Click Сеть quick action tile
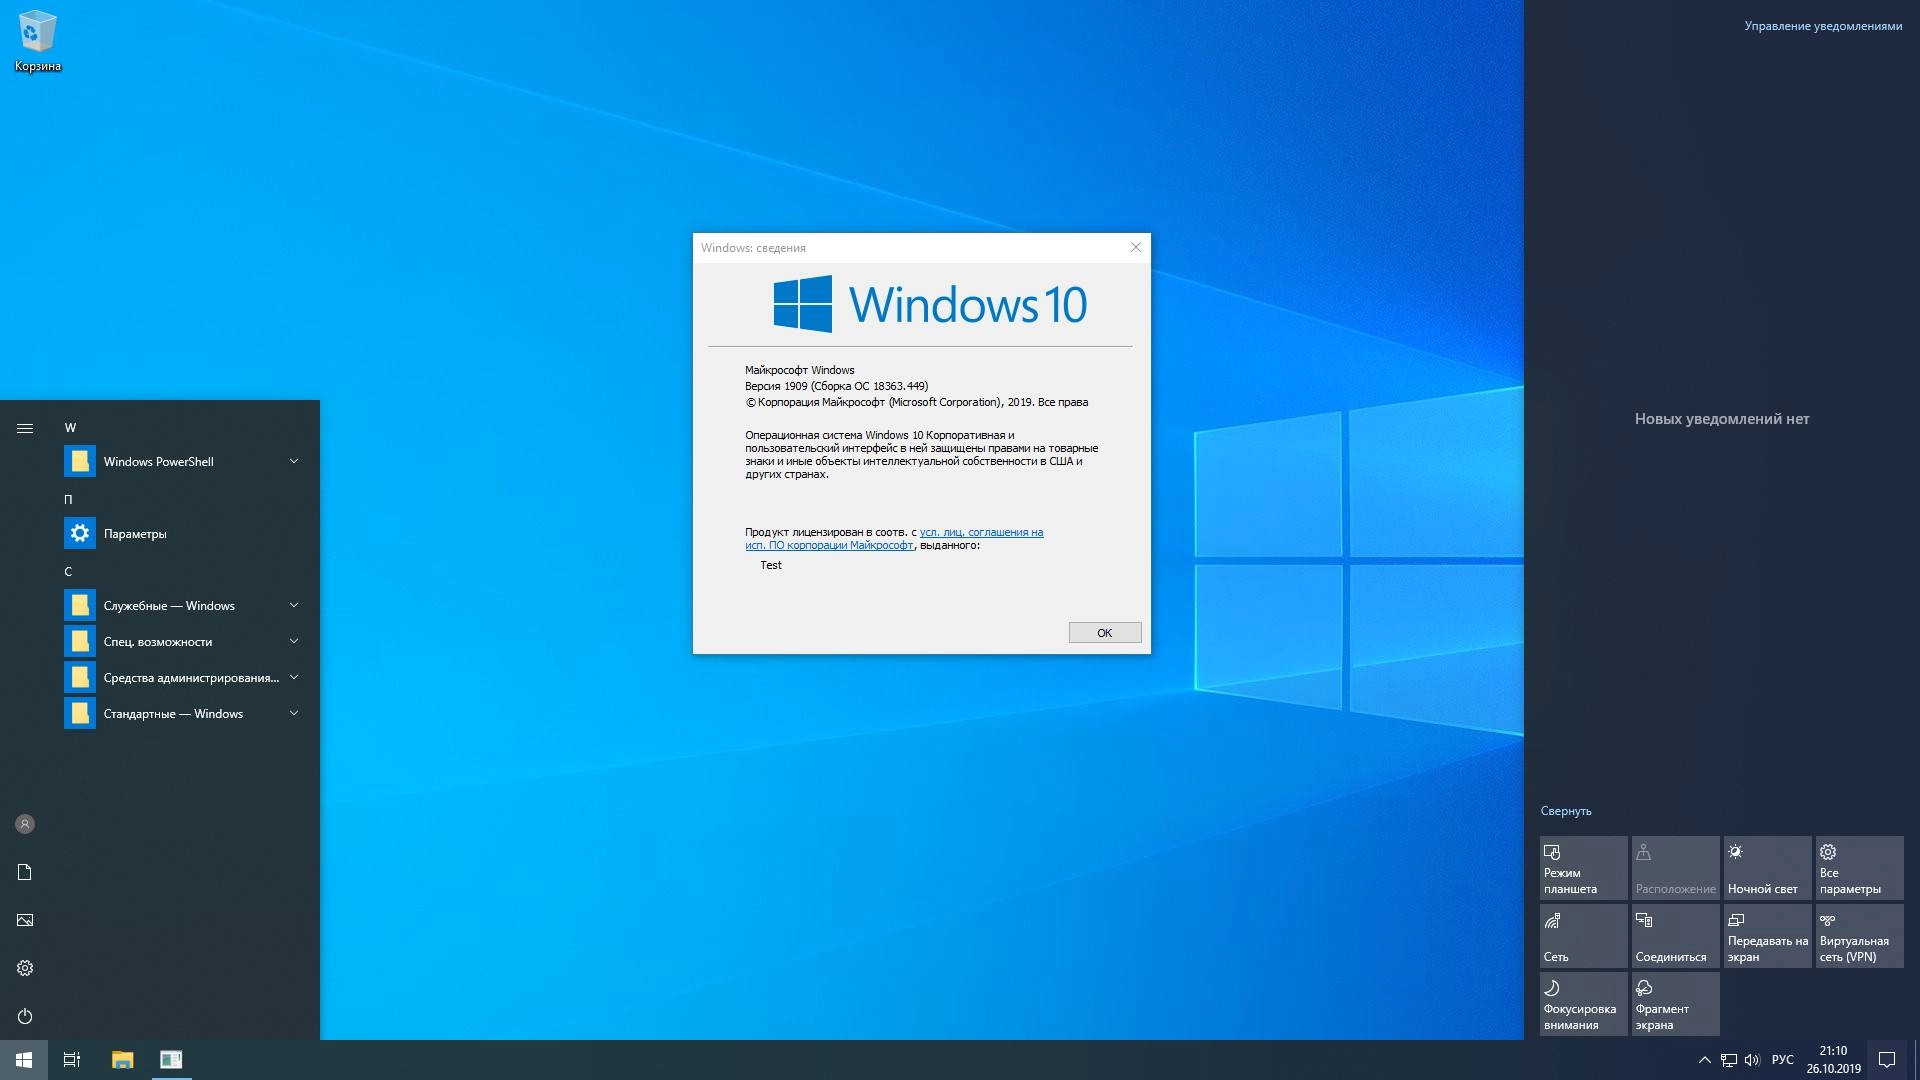Image resolution: width=1920 pixels, height=1080 pixels. click(x=1584, y=936)
